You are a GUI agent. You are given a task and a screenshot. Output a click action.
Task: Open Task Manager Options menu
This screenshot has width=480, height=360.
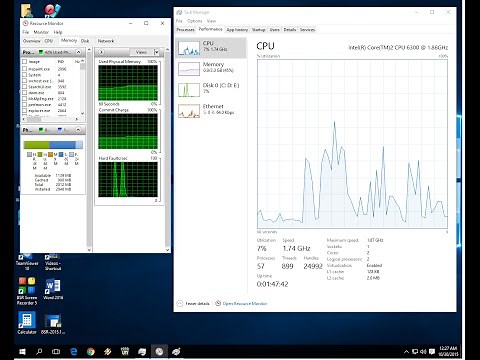[194, 21]
